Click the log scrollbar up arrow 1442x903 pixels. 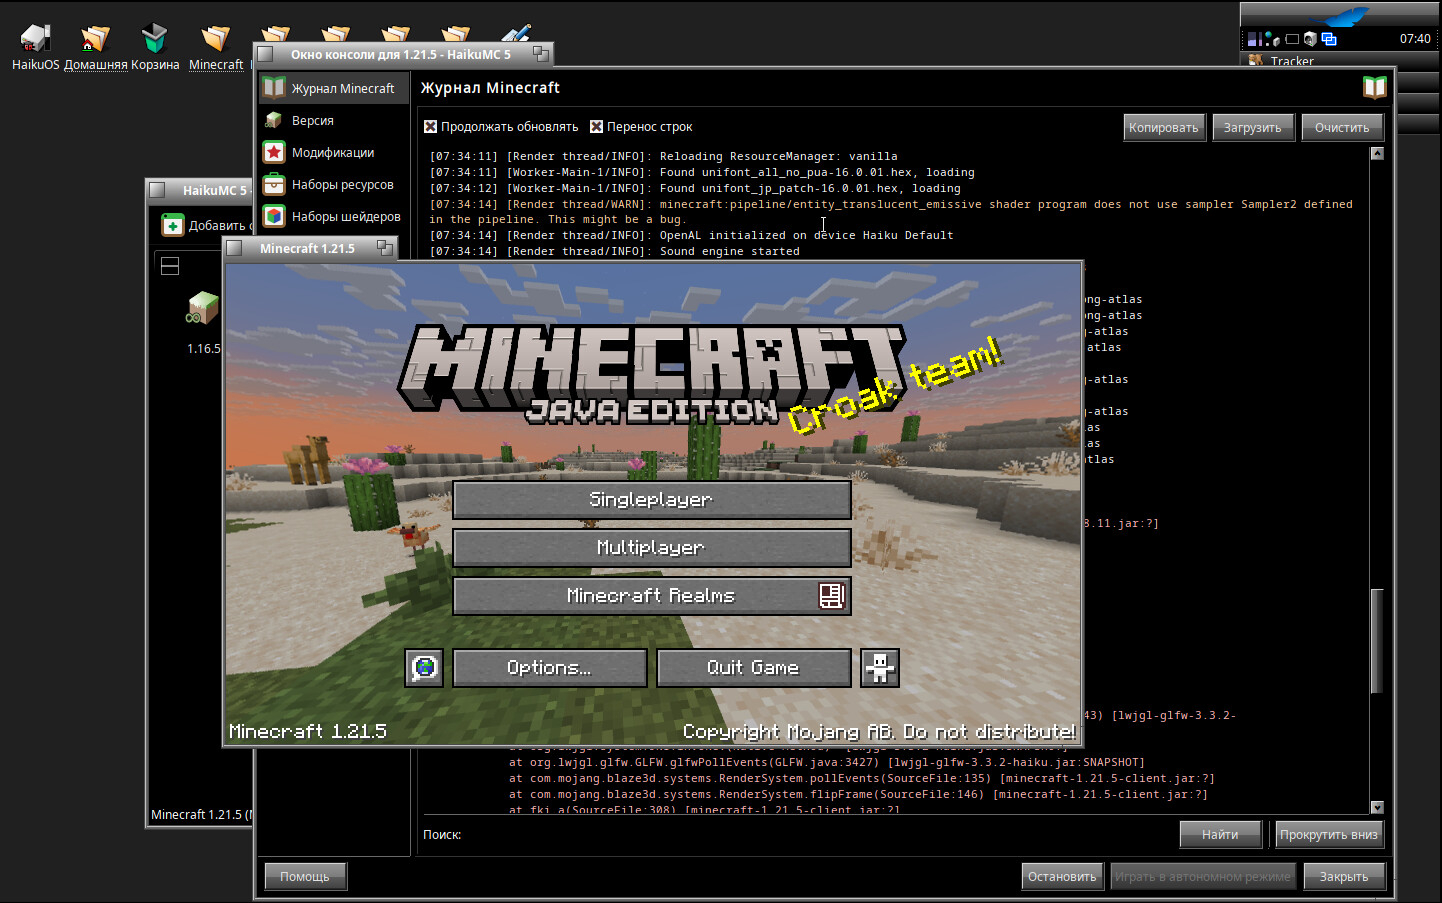[x=1377, y=154]
